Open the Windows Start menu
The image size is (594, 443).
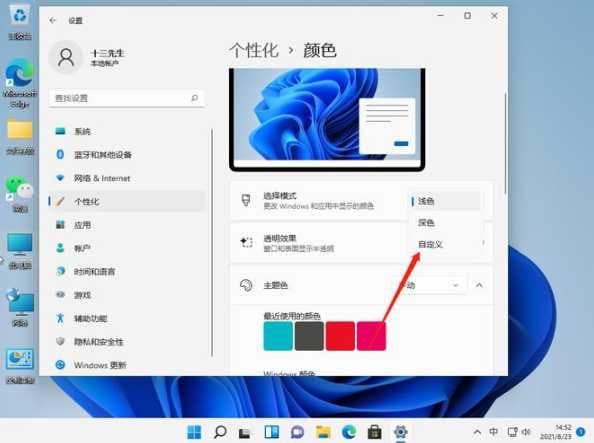(194, 432)
